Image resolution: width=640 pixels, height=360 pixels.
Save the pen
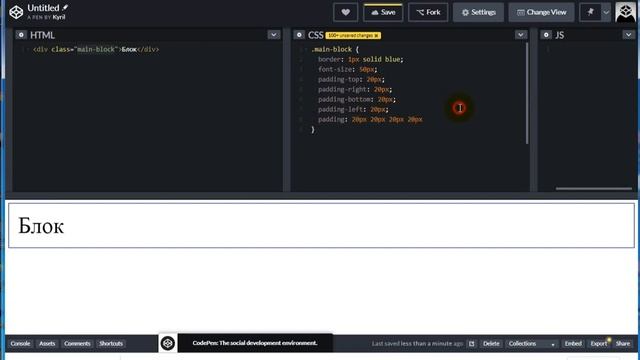[383, 12]
